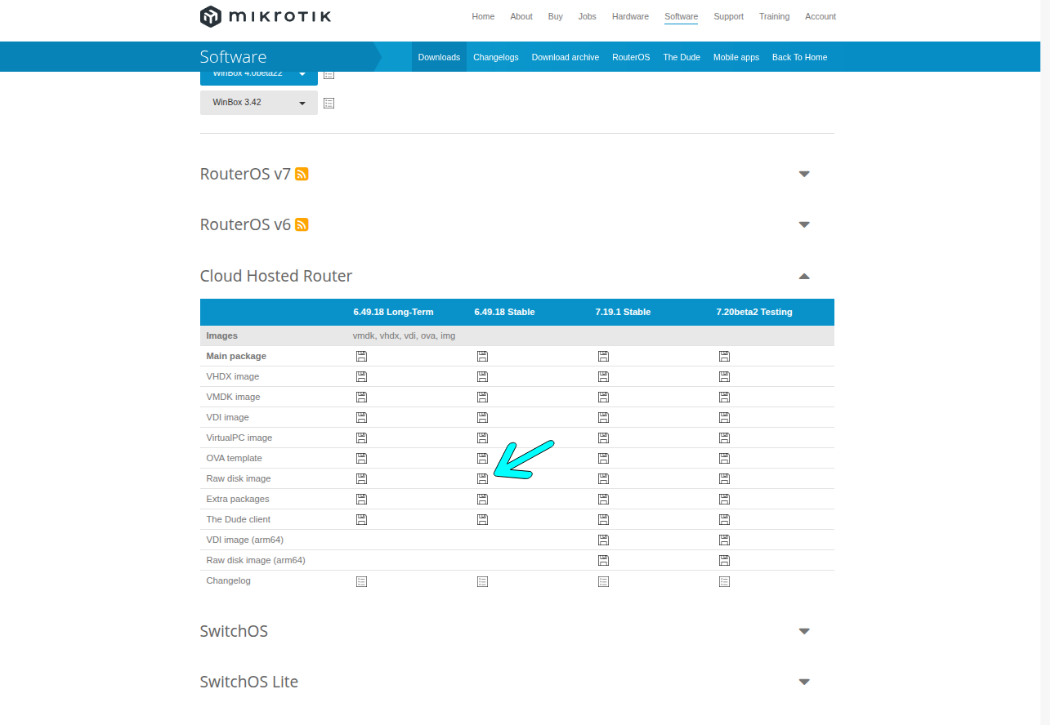
Task: Download Main package for 7.20beta2 Testing
Action: pos(724,356)
